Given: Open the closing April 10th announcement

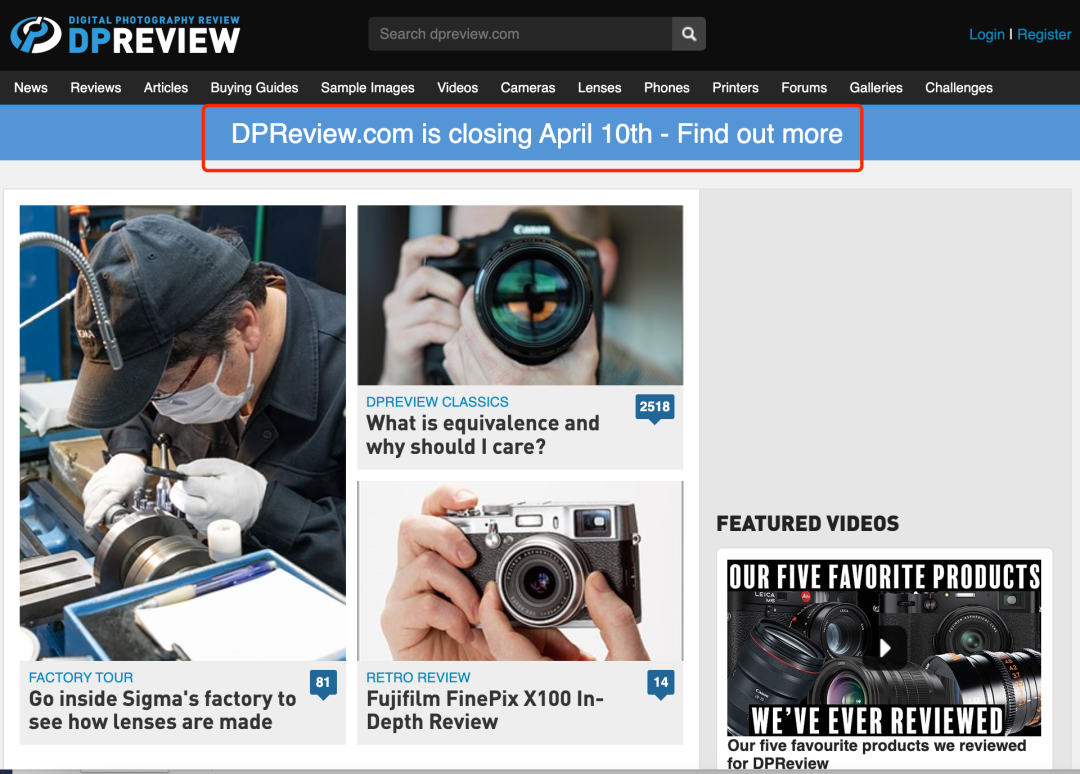Looking at the screenshot, I should pyautogui.click(x=537, y=134).
